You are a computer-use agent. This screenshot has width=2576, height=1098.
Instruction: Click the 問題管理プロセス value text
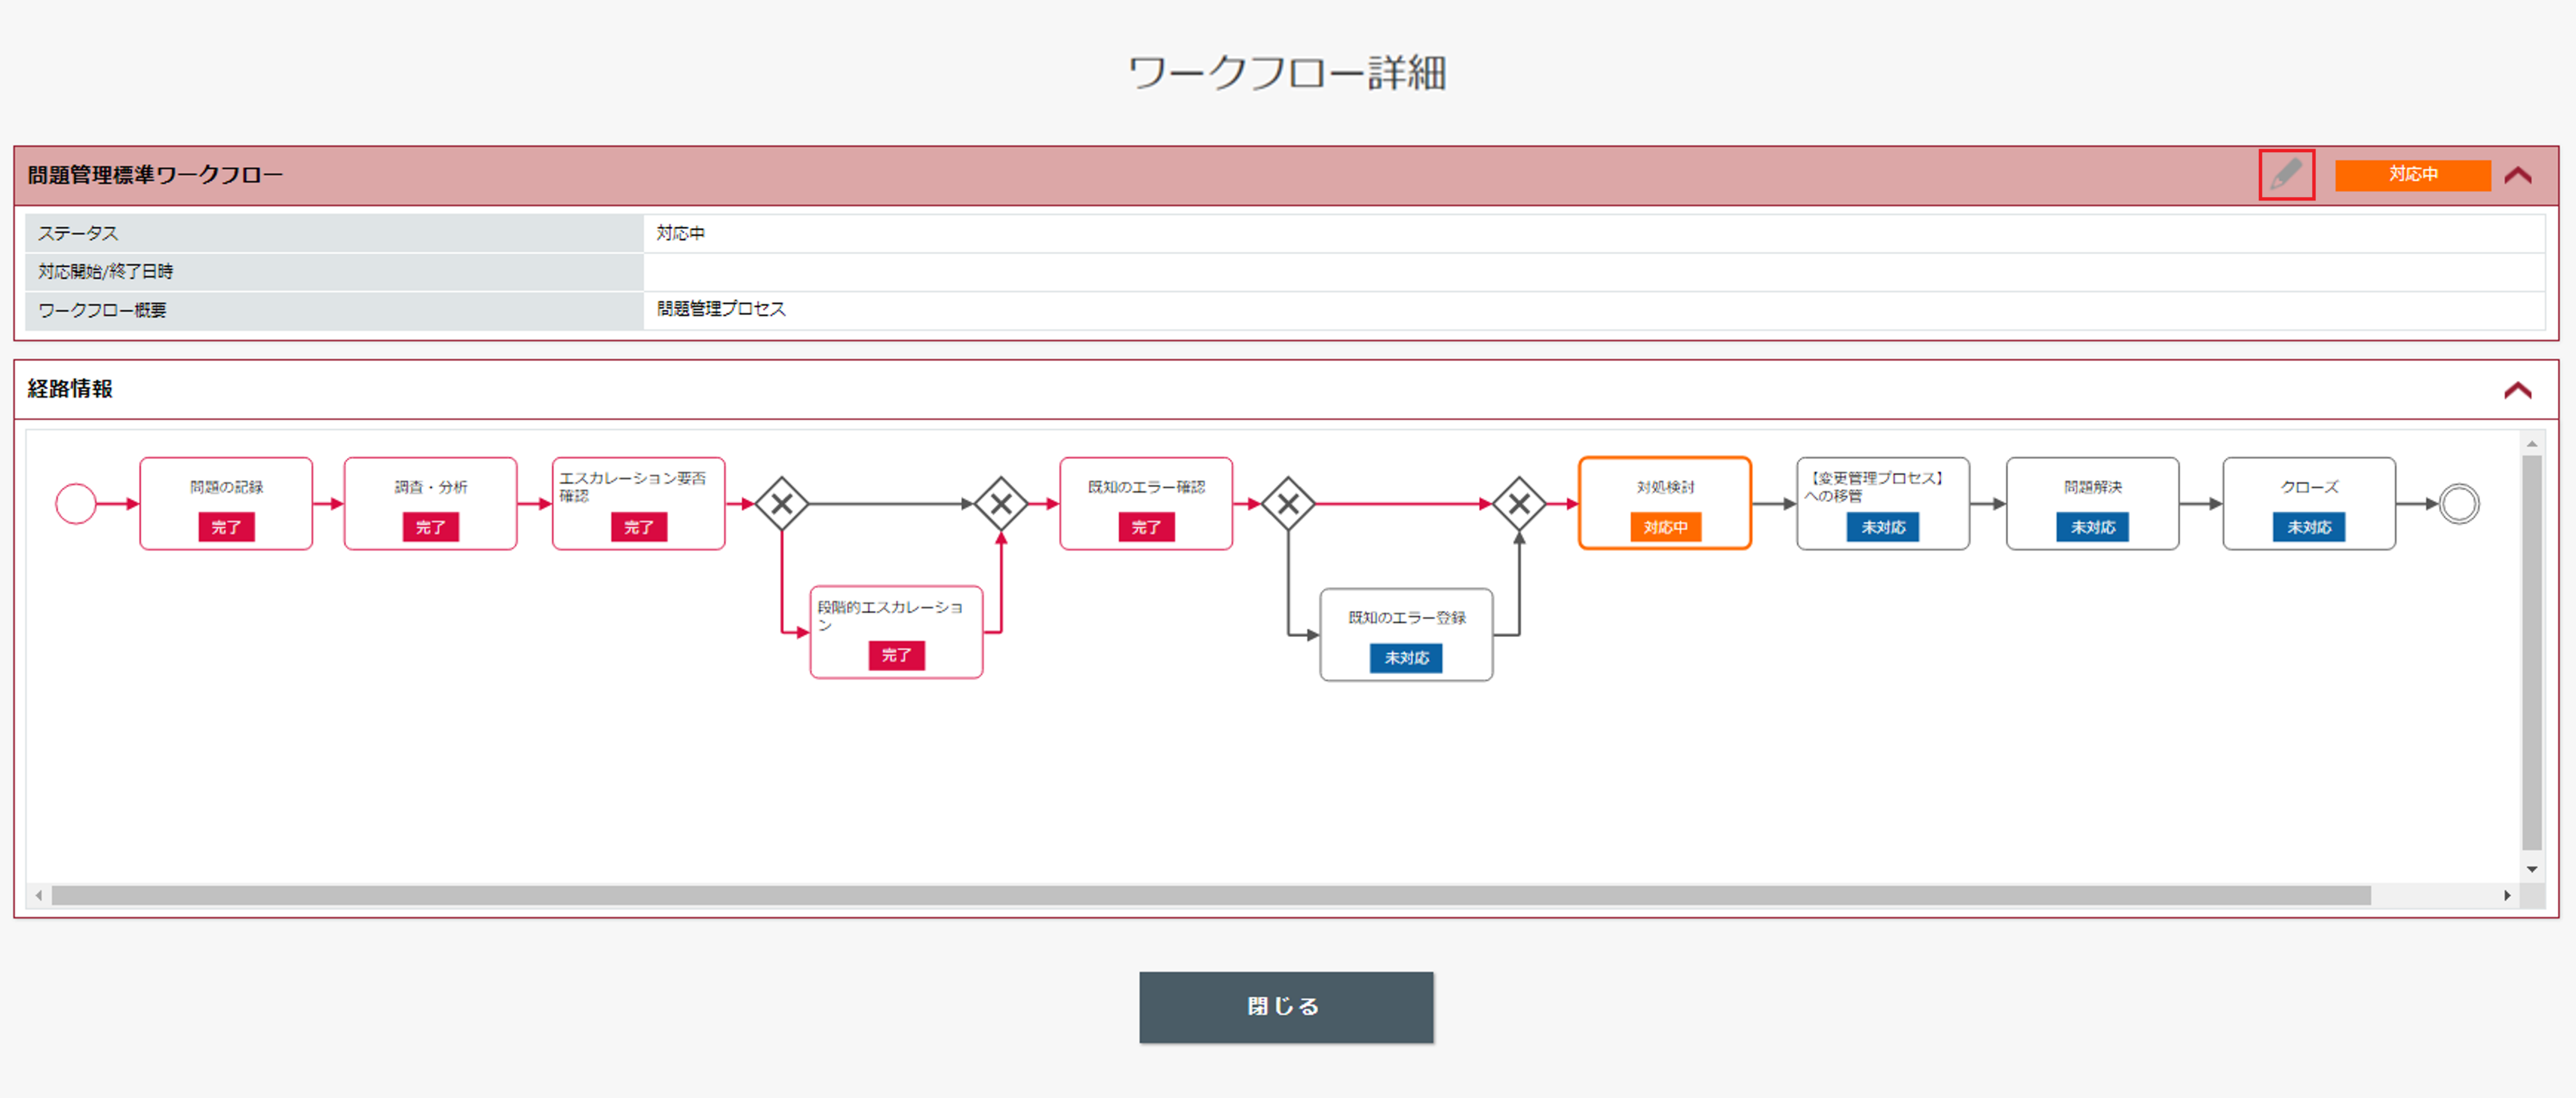coord(721,309)
